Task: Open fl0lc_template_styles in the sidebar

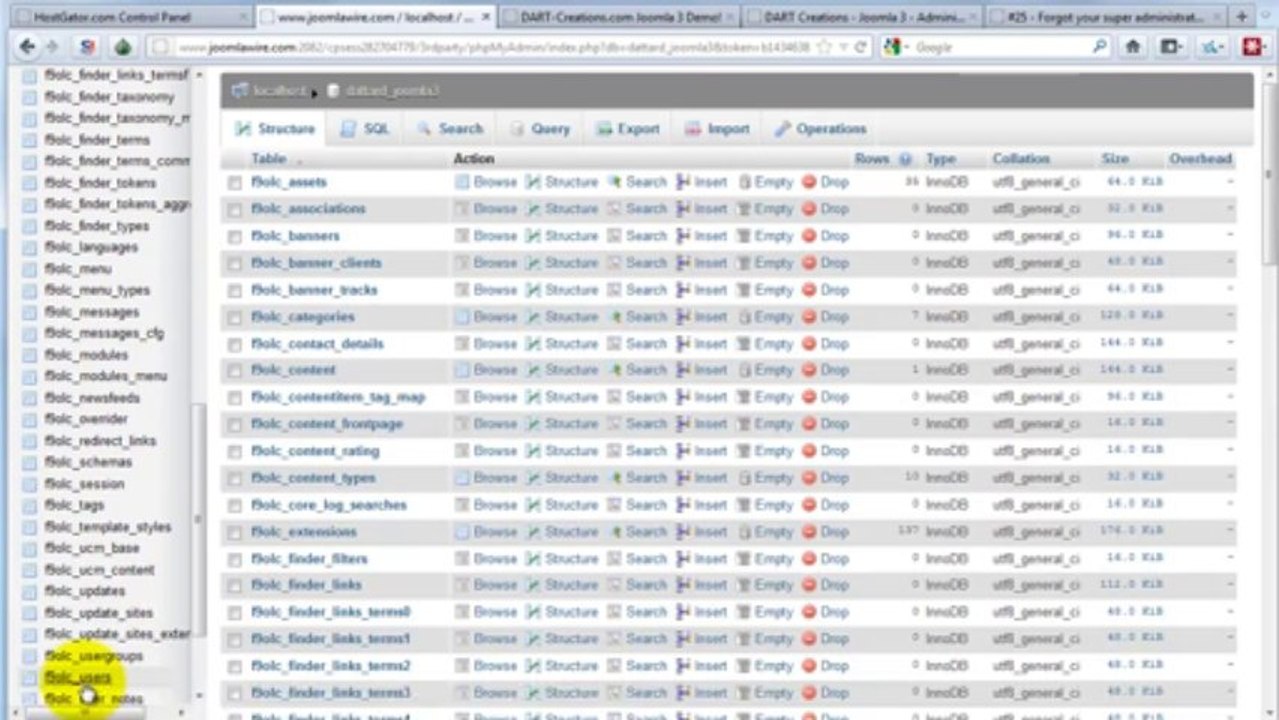Action: point(108,527)
